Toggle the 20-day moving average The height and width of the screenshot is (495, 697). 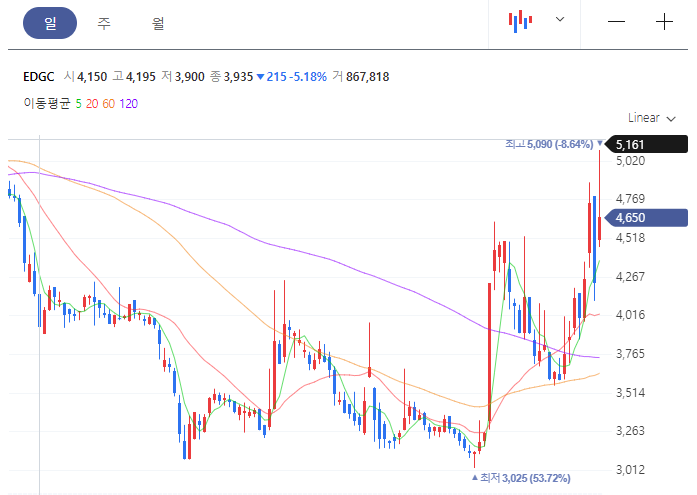pyautogui.click(x=92, y=104)
